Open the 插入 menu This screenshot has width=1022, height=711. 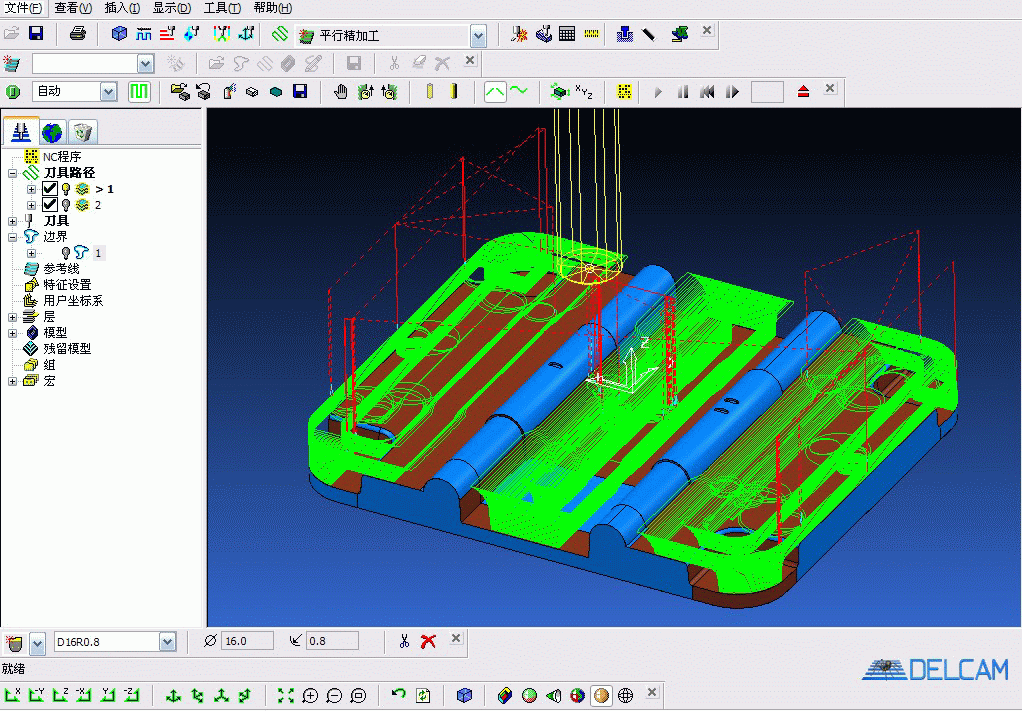[x=122, y=8]
